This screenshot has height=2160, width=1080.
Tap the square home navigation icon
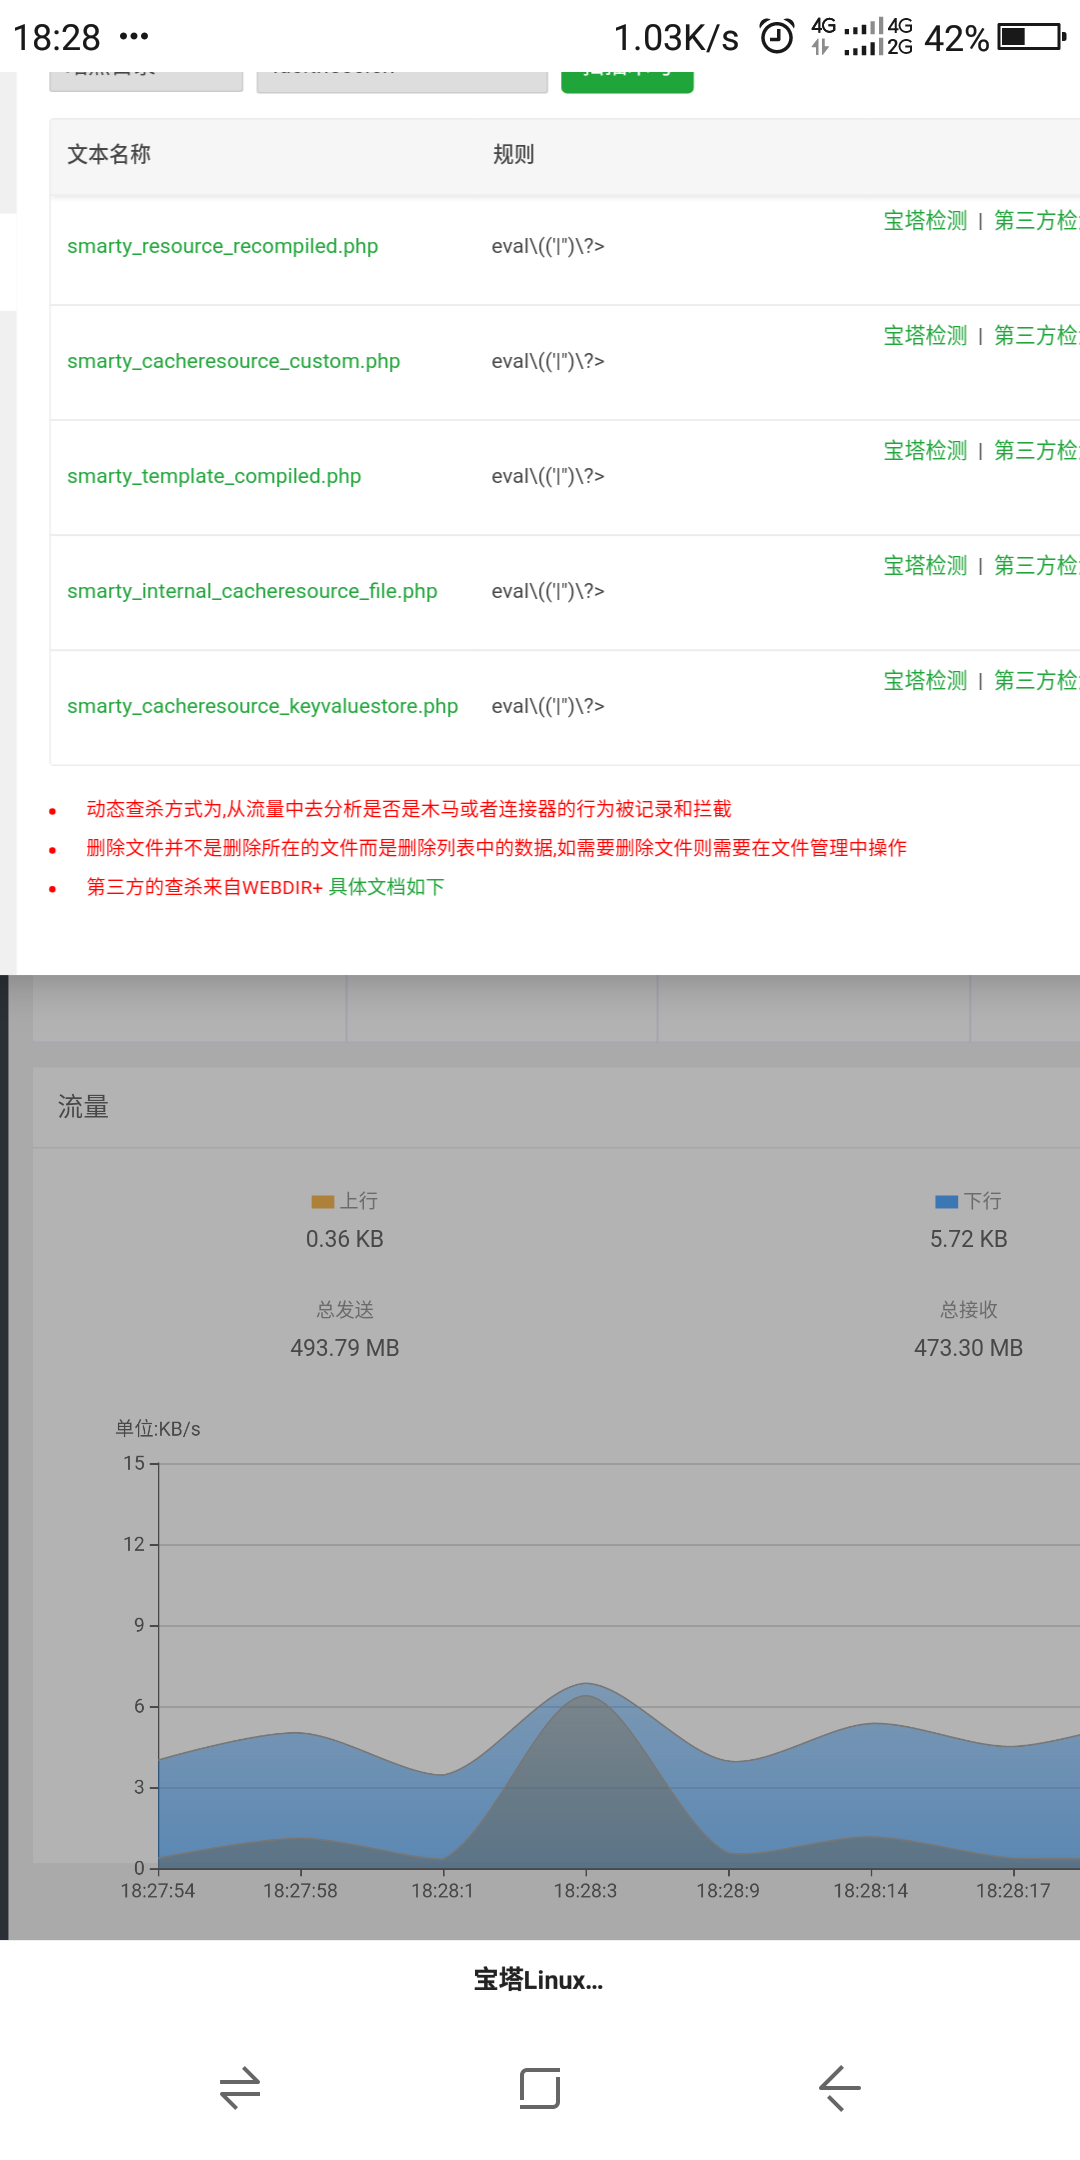click(x=540, y=2088)
